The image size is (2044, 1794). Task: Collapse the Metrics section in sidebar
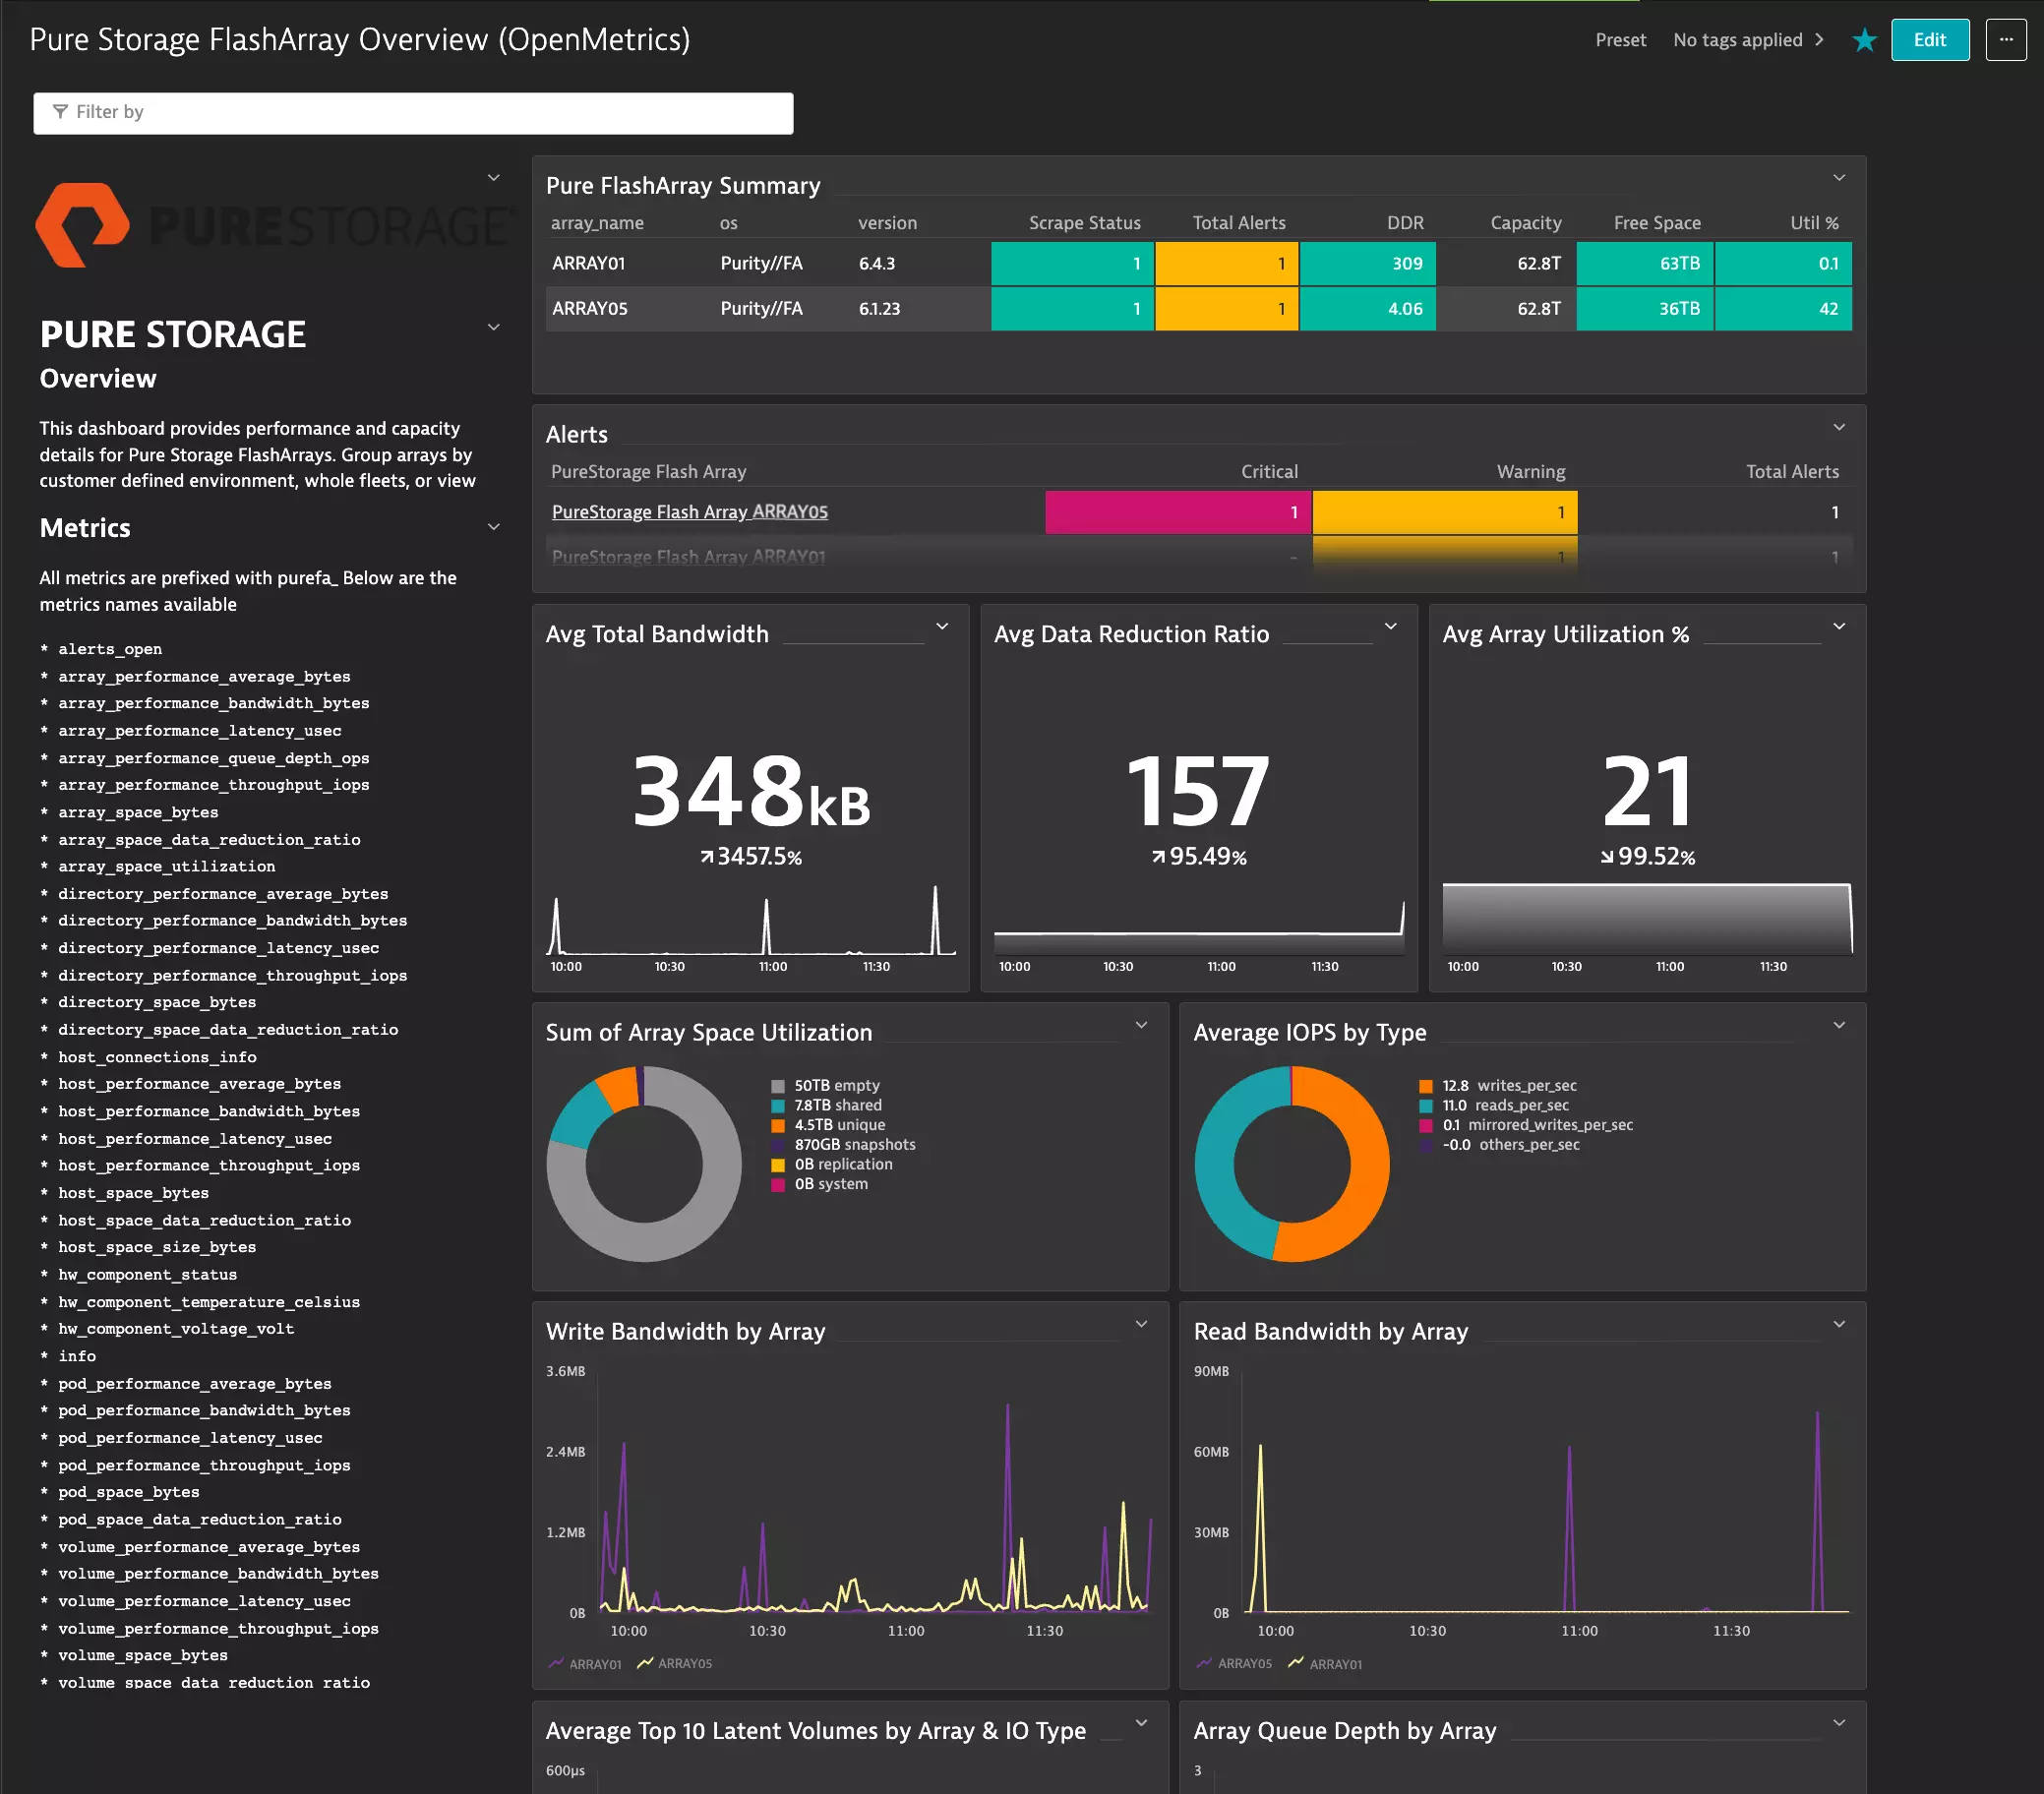pyautogui.click(x=493, y=526)
